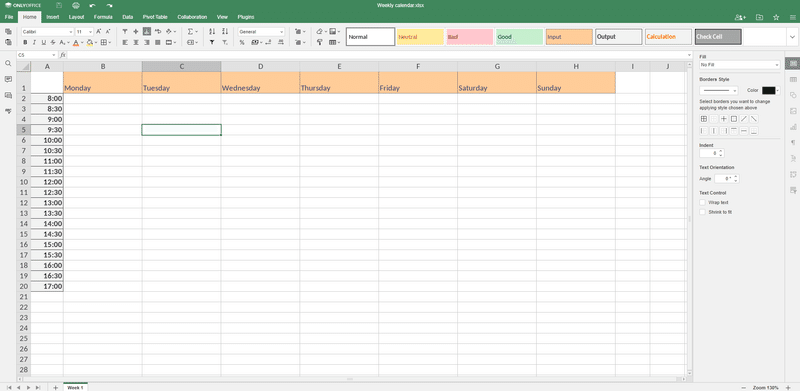Switch to the Layout tab

coord(77,17)
